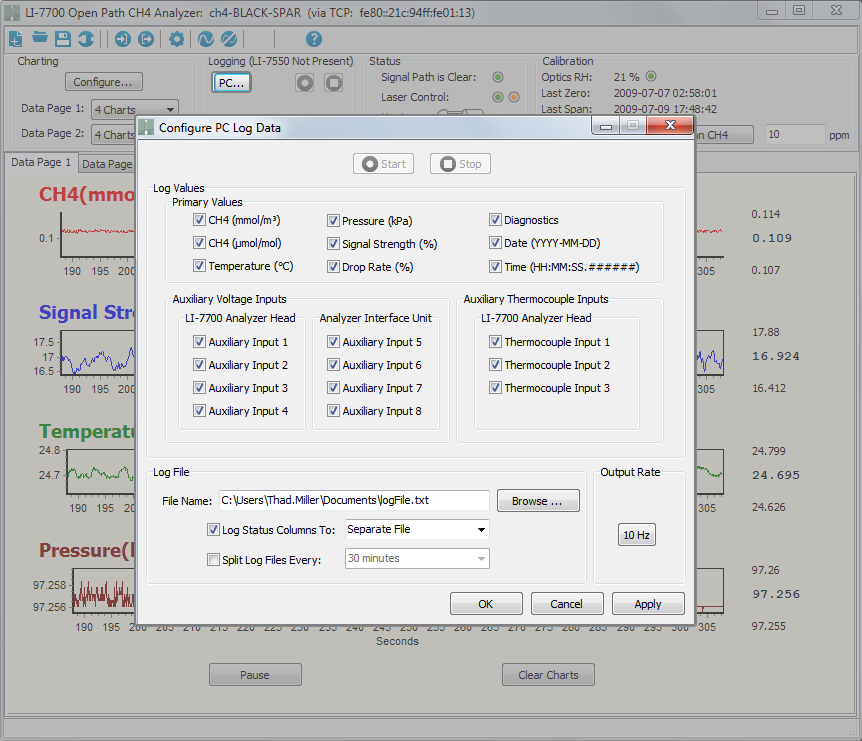Uncheck the Diagnostics checkbox
The height and width of the screenshot is (741, 862).
tap(495, 220)
